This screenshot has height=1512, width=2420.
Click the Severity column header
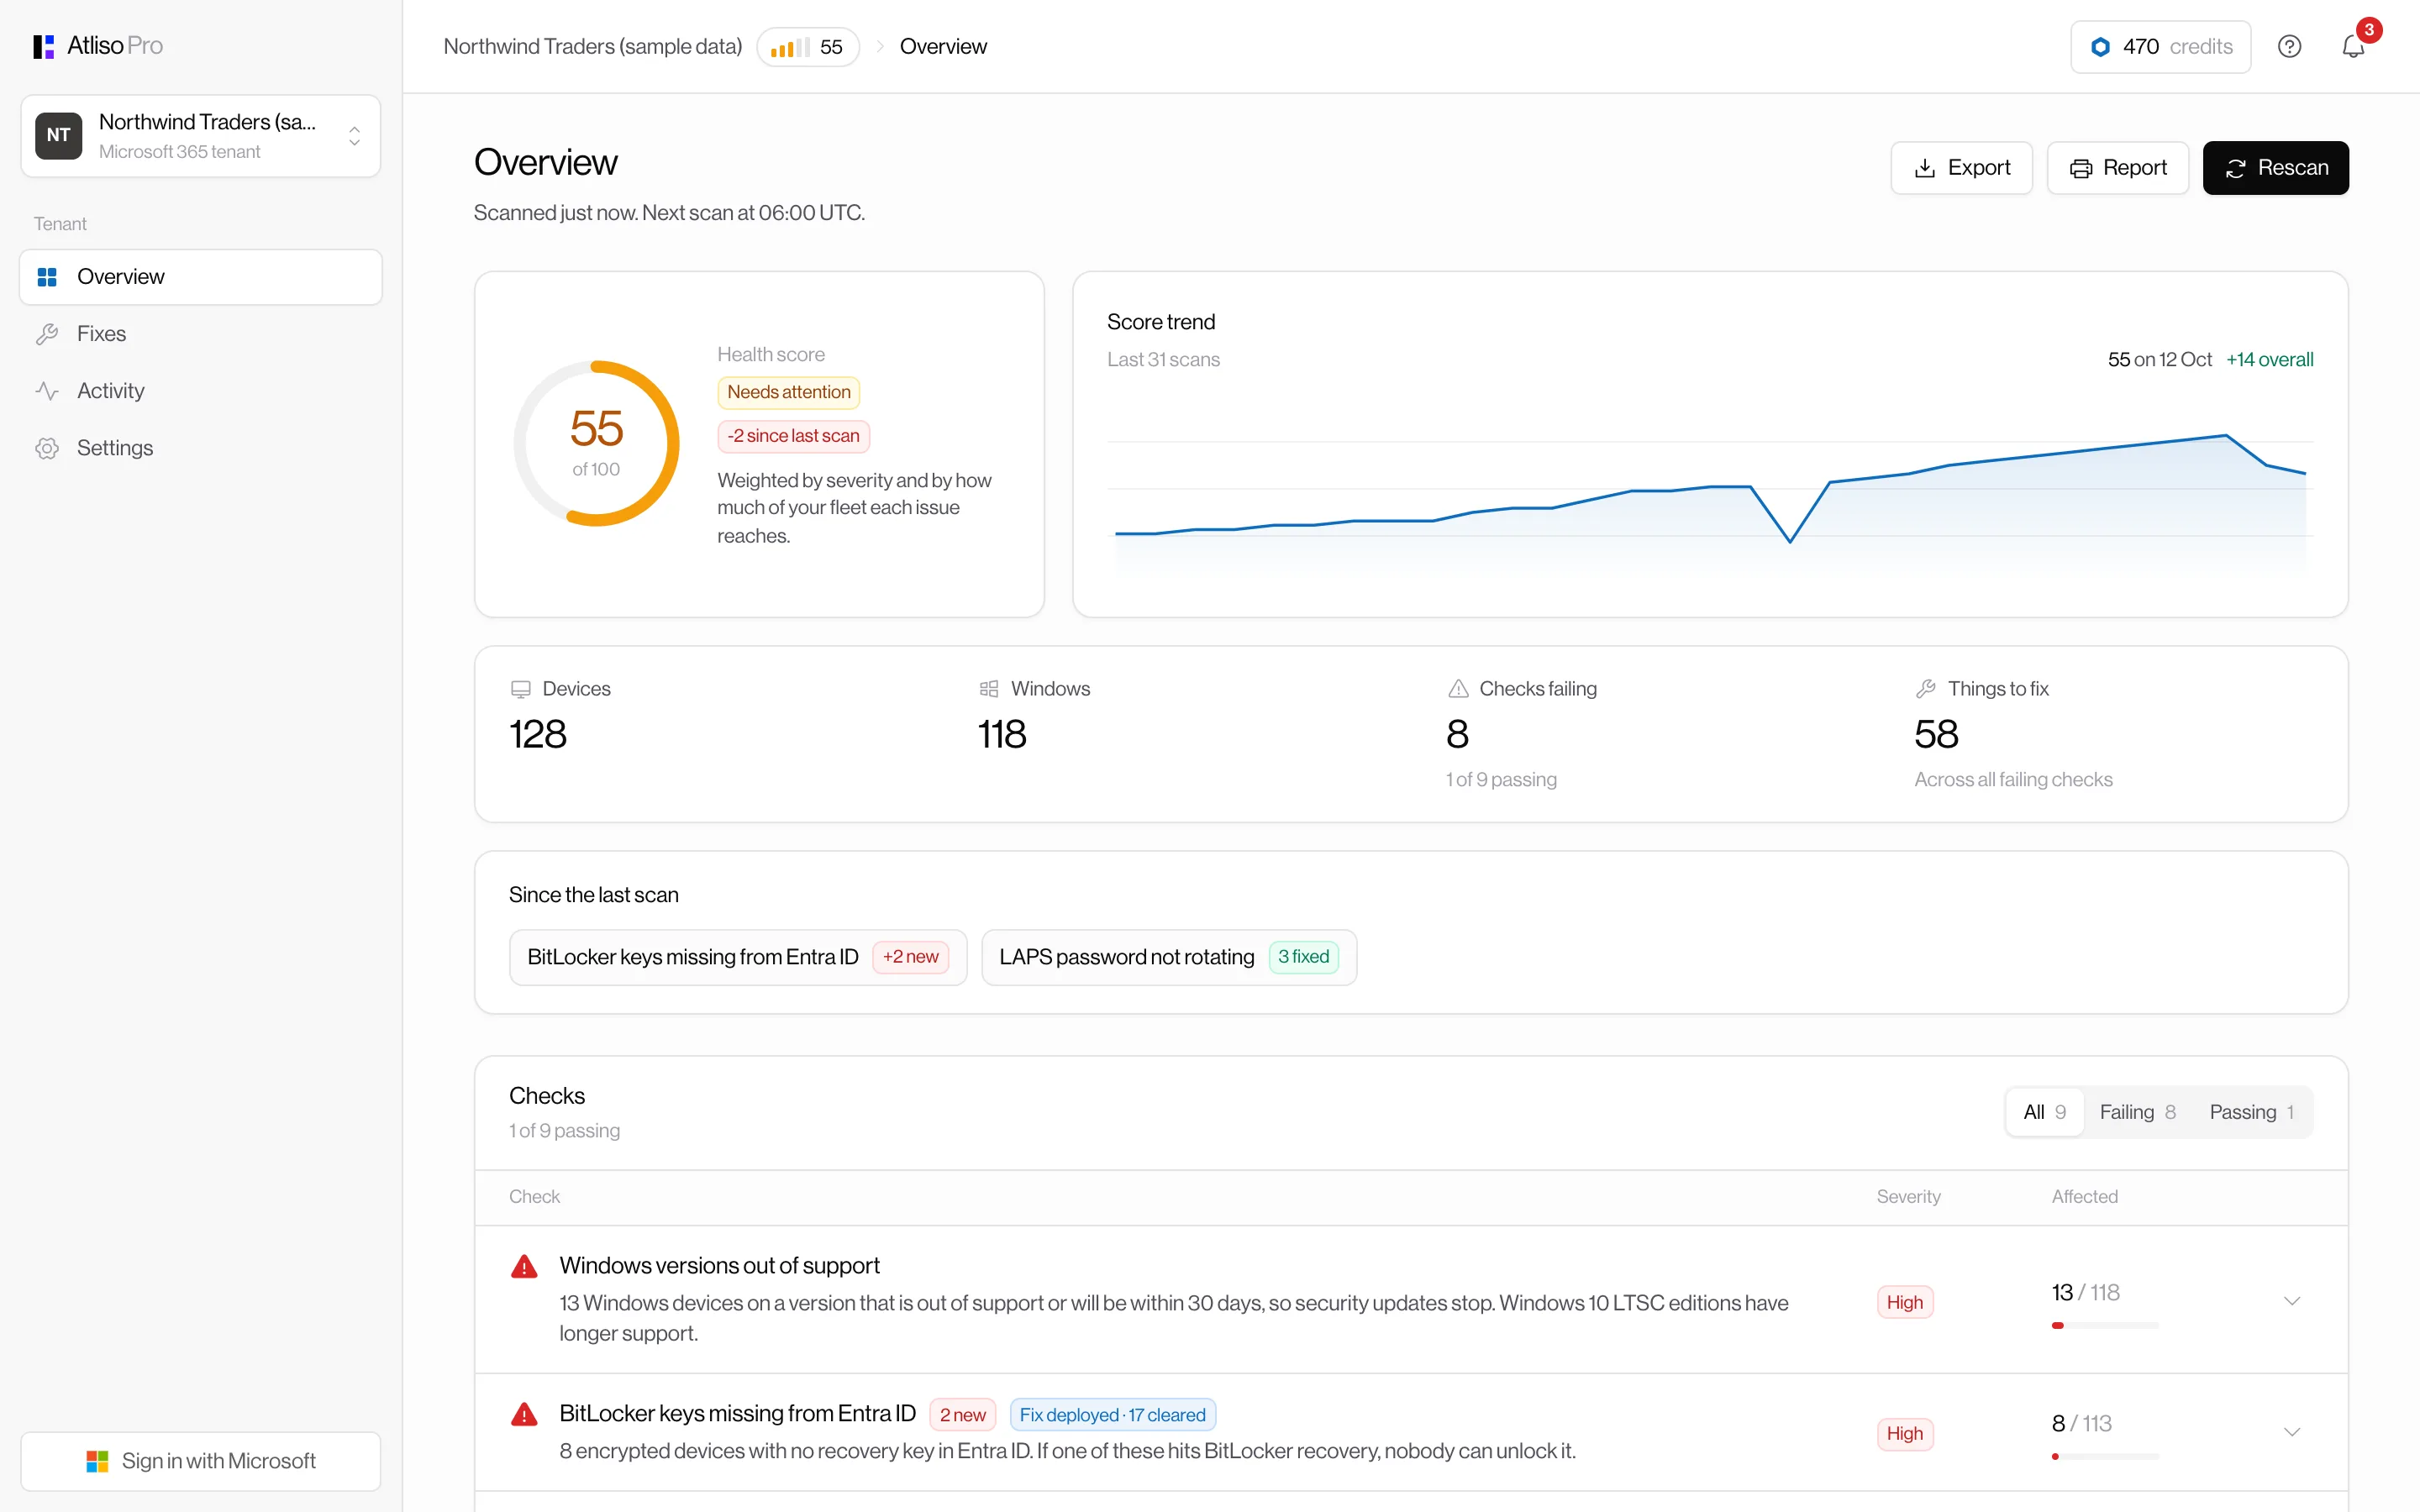tap(1908, 1197)
